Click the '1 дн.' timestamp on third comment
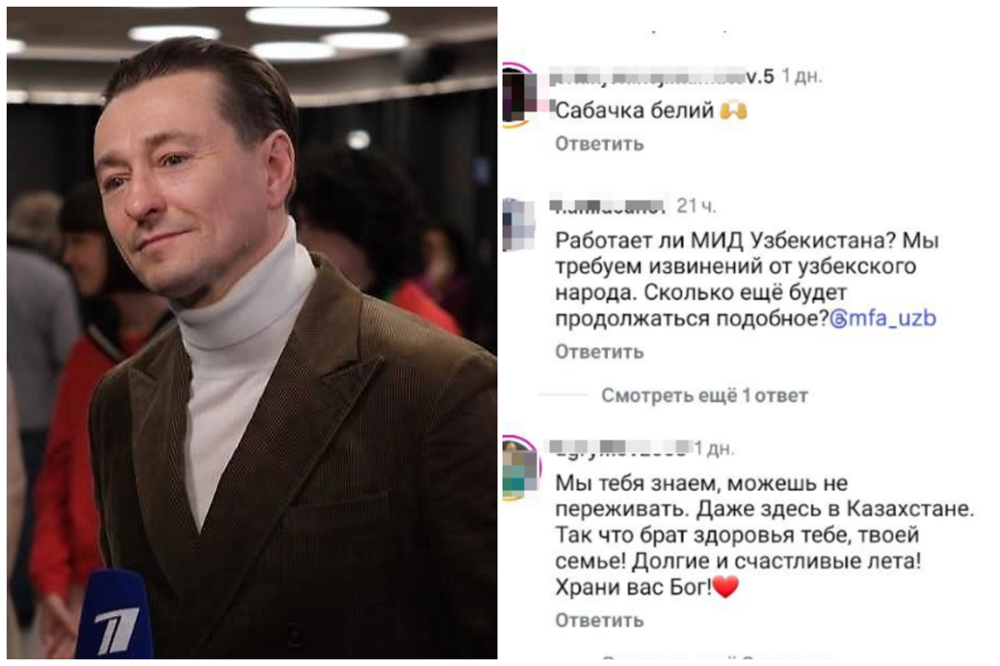 click(714, 448)
